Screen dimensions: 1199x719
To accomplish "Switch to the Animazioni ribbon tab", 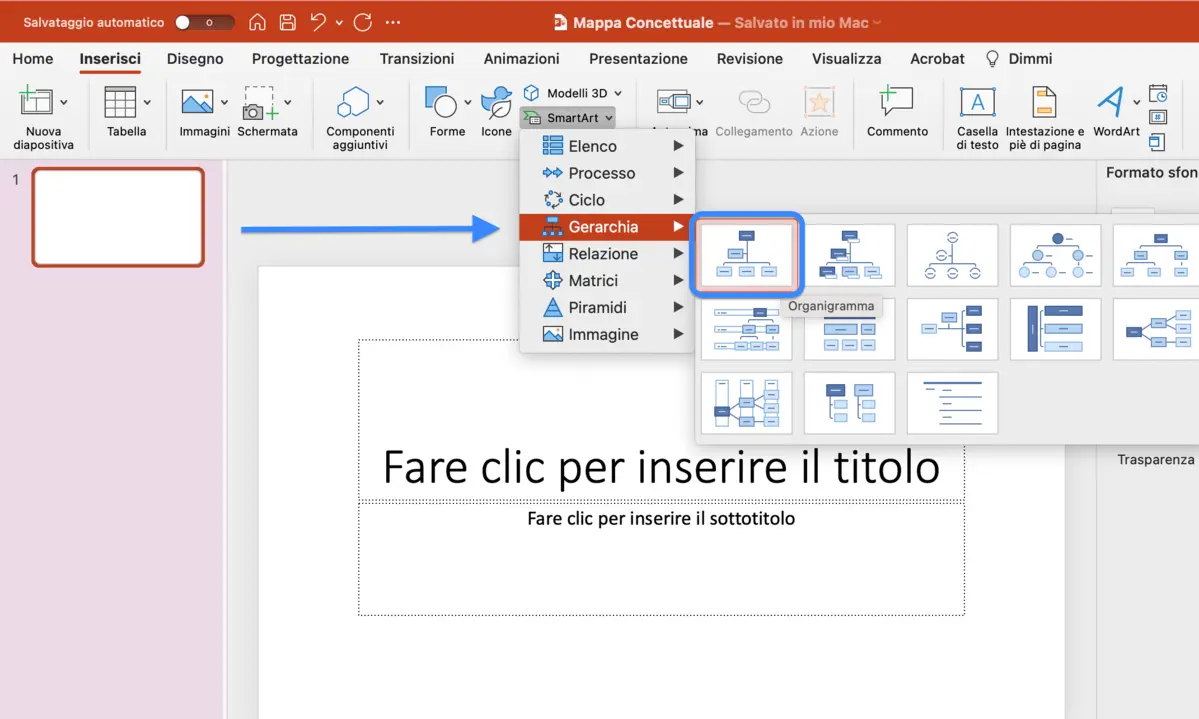I will pyautogui.click(x=521, y=59).
